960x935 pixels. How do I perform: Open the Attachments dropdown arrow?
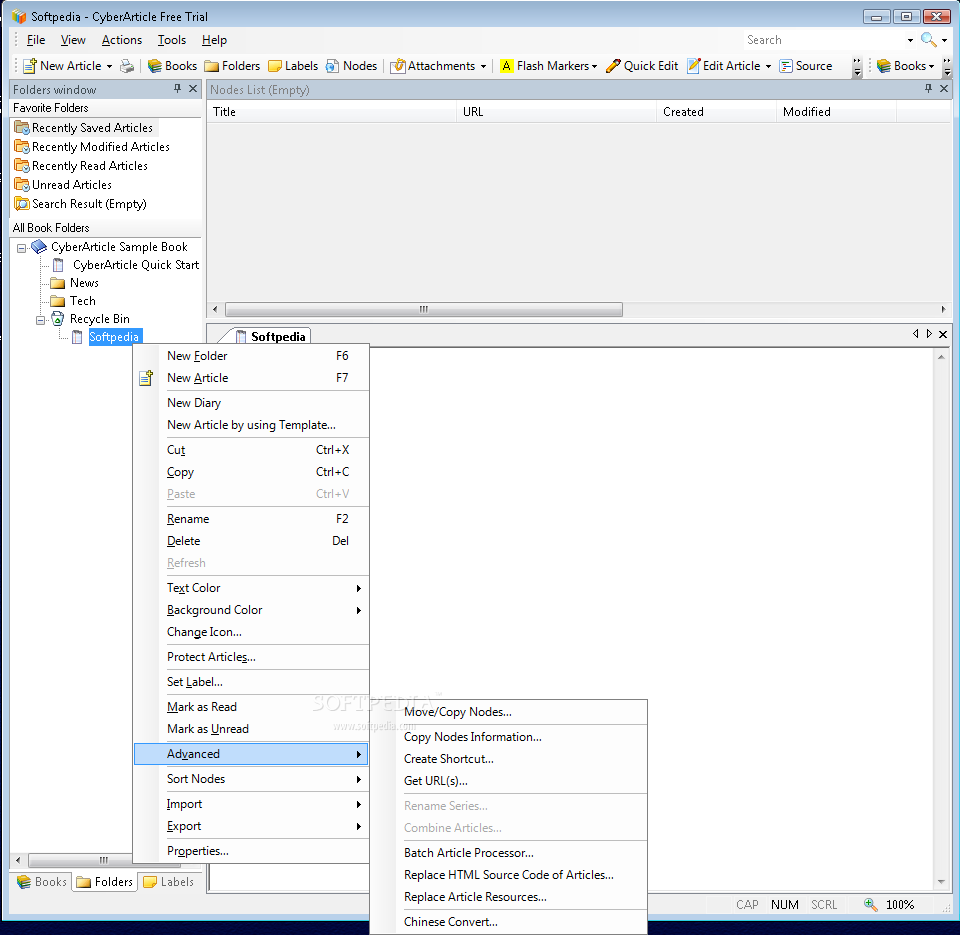point(483,66)
